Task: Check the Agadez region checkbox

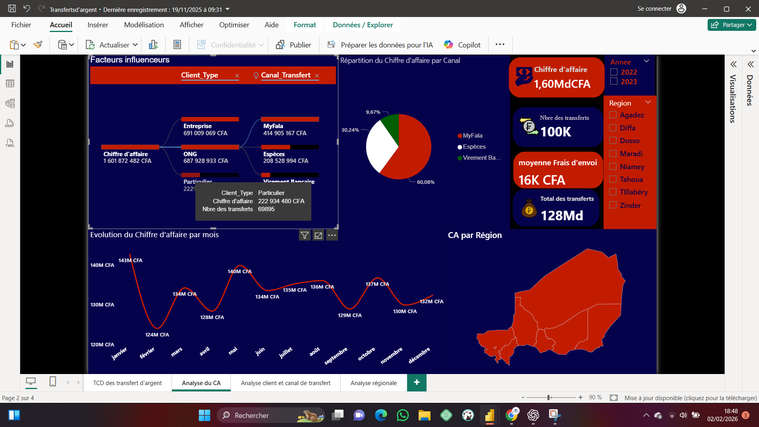Action: pyautogui.click(x=613, y=115)
